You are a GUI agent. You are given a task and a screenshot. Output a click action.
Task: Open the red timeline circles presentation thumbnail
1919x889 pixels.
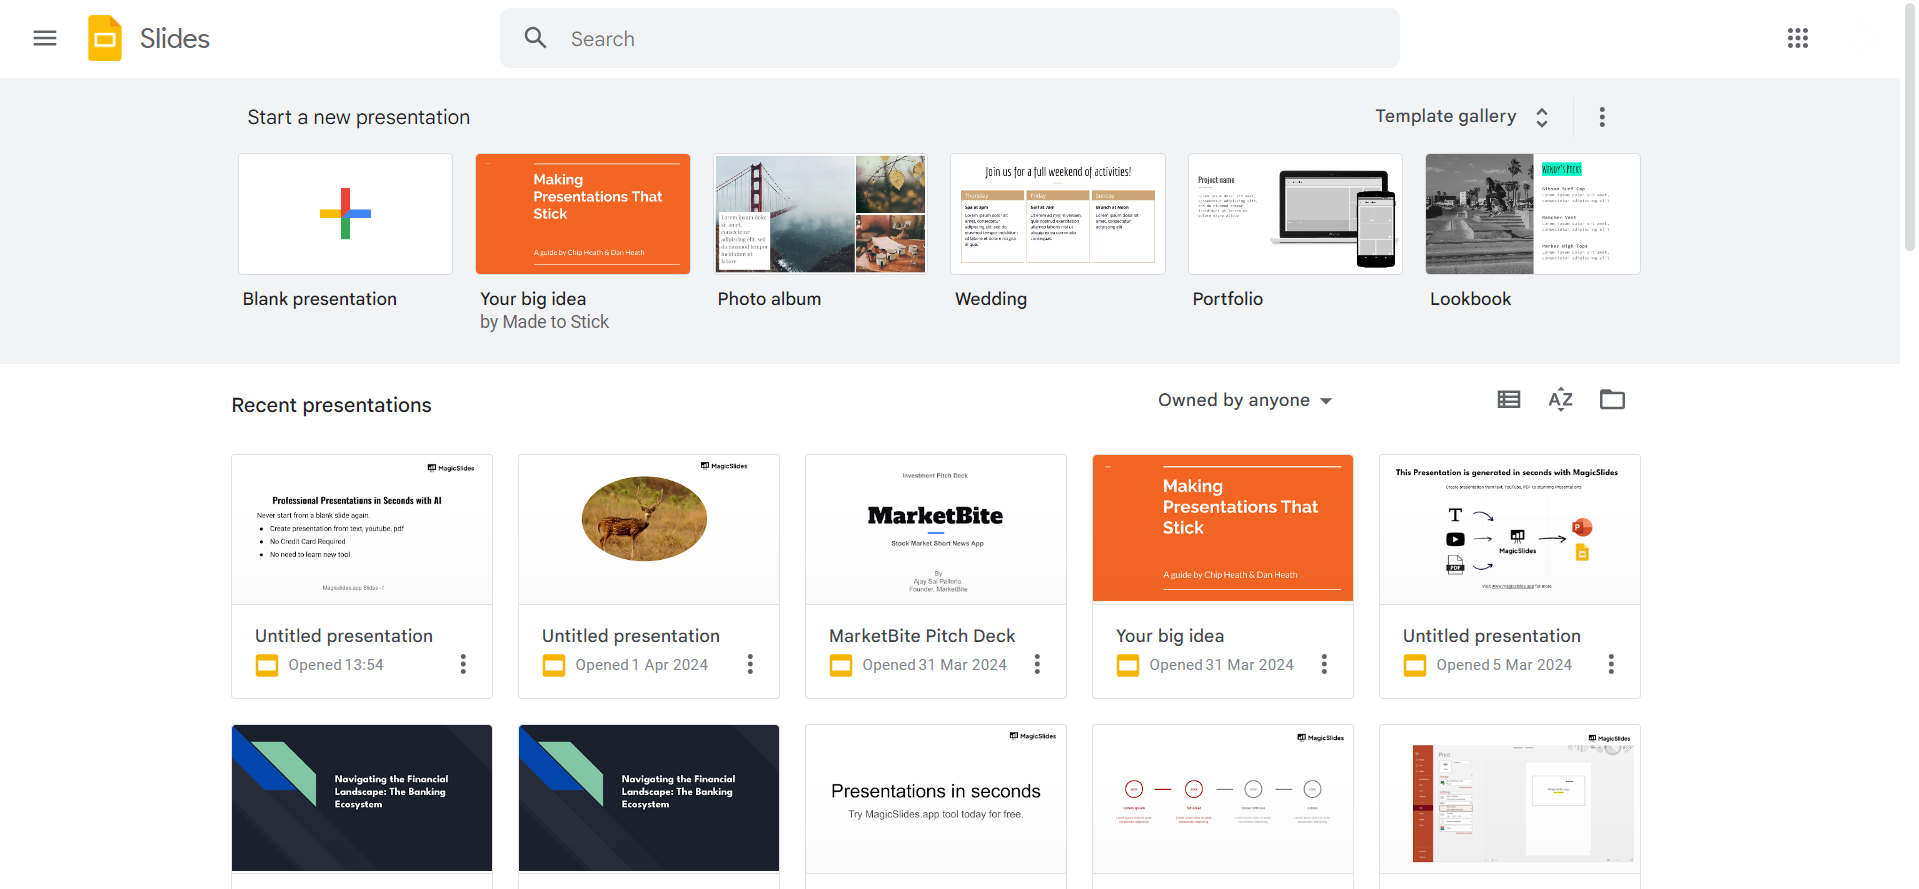tap(1223, 799)
